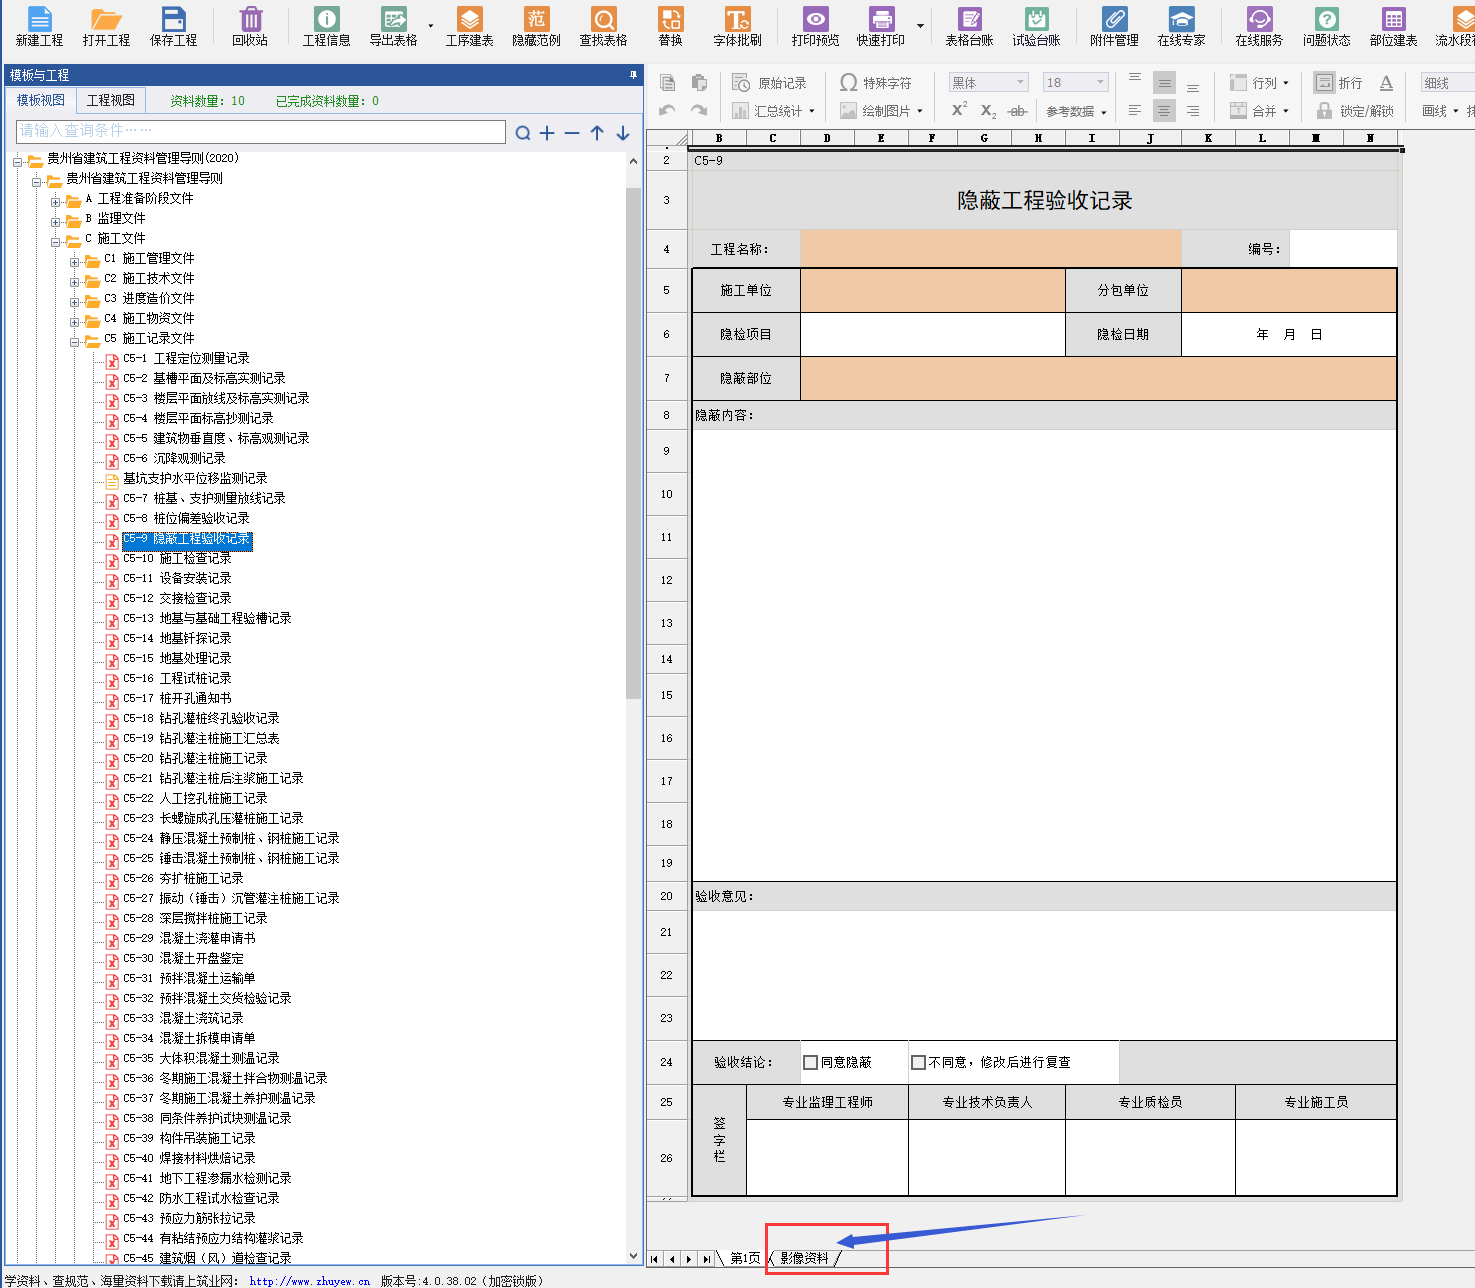
Task: Switch to the 工程视图 tab
Action: [110, 100]
